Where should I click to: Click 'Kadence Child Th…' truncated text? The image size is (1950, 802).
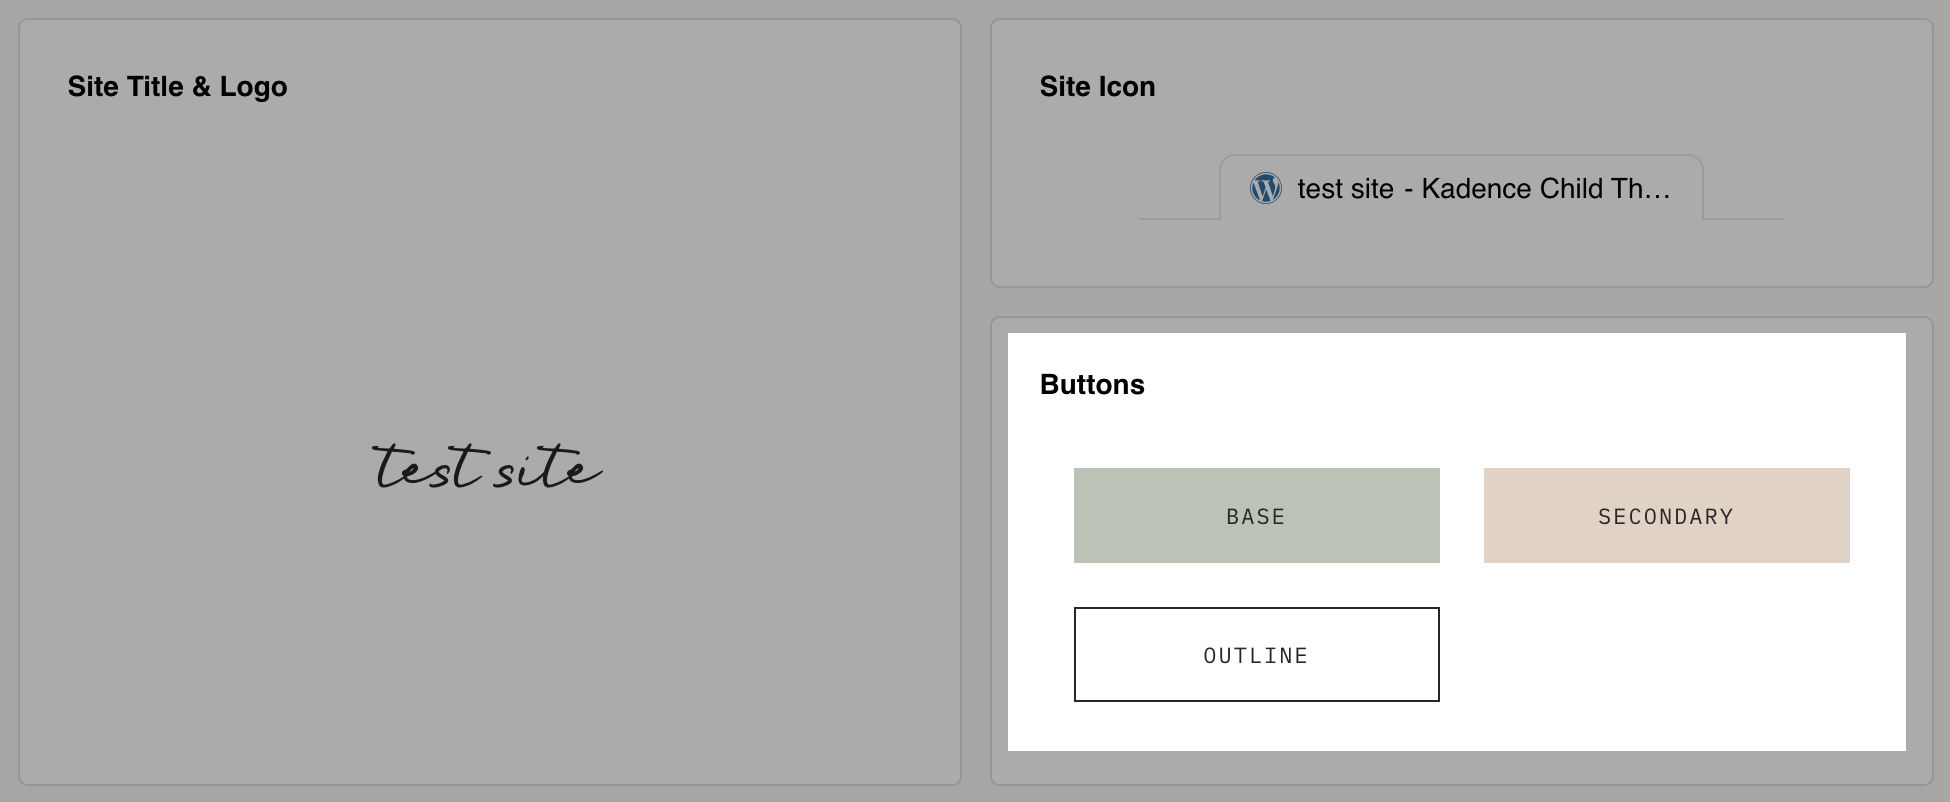[x=1546, y=188]
